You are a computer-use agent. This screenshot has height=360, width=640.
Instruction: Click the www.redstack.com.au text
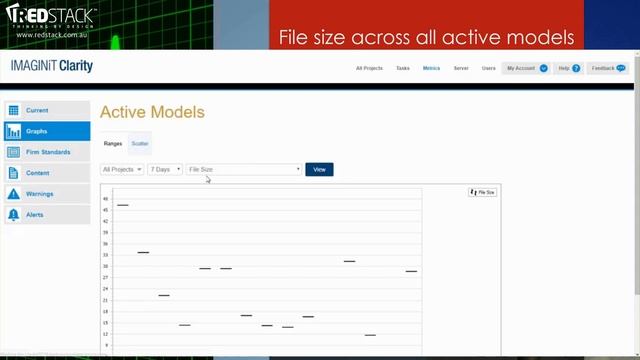(x=52, y=36)
